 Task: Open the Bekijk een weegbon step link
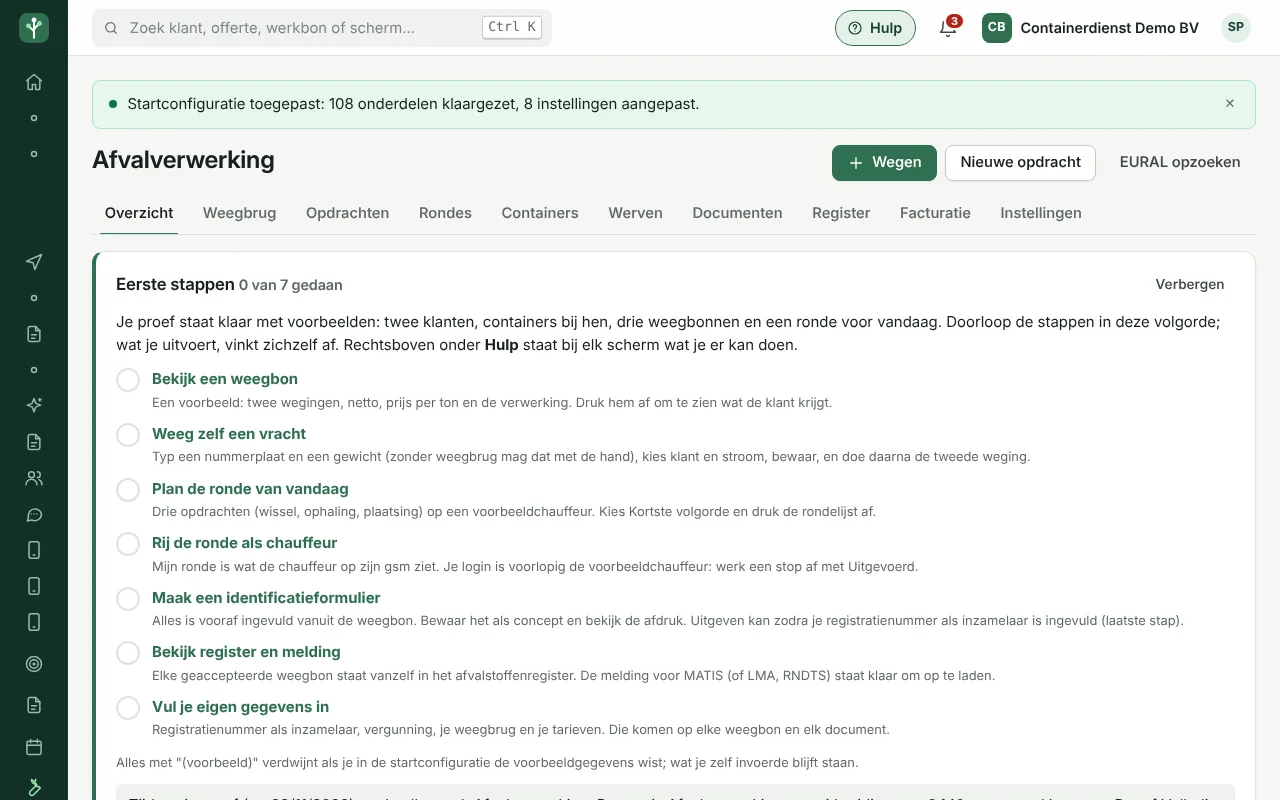(225, 379)
